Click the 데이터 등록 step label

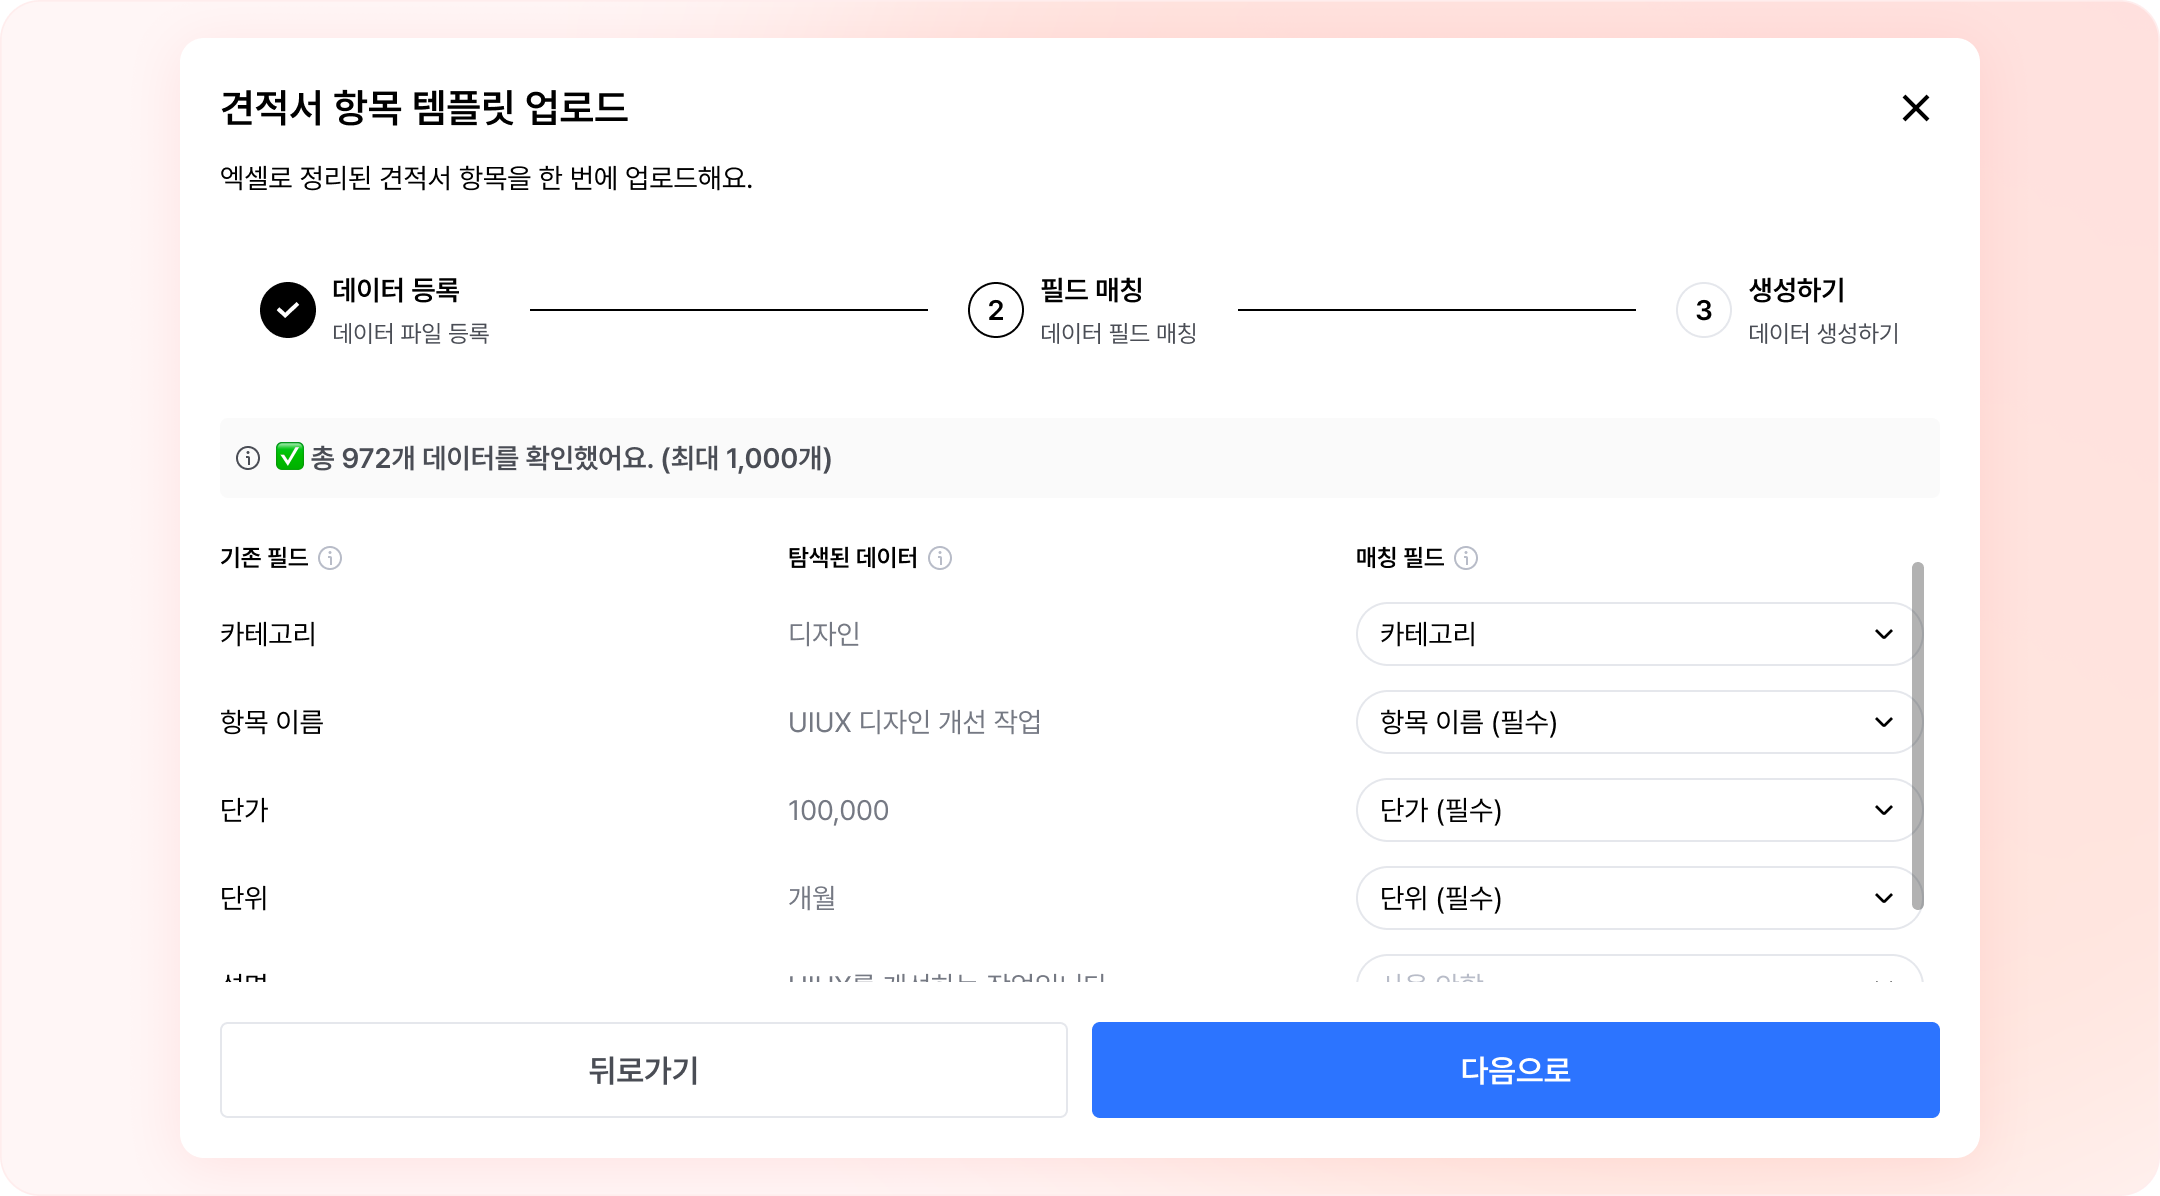pos(396,291)
